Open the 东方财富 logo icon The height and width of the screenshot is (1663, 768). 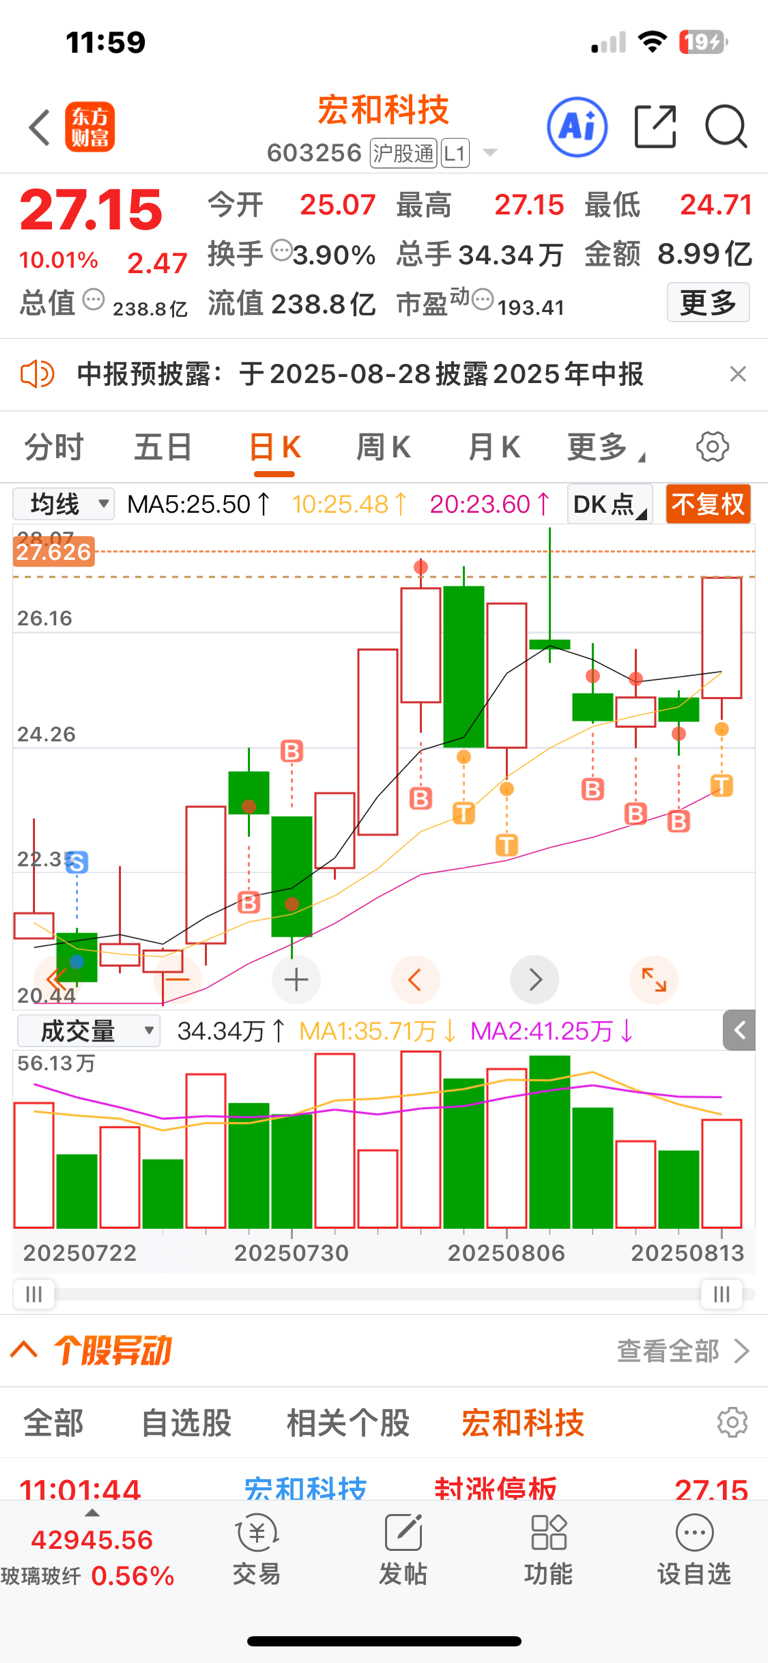90,127
